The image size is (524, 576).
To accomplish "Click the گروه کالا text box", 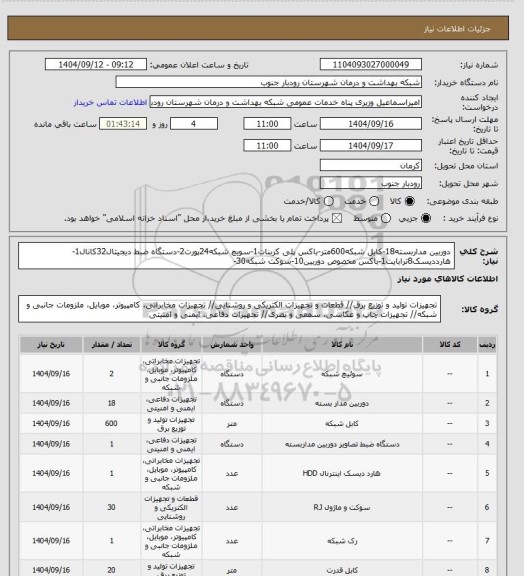I will (x=230, y=309).
